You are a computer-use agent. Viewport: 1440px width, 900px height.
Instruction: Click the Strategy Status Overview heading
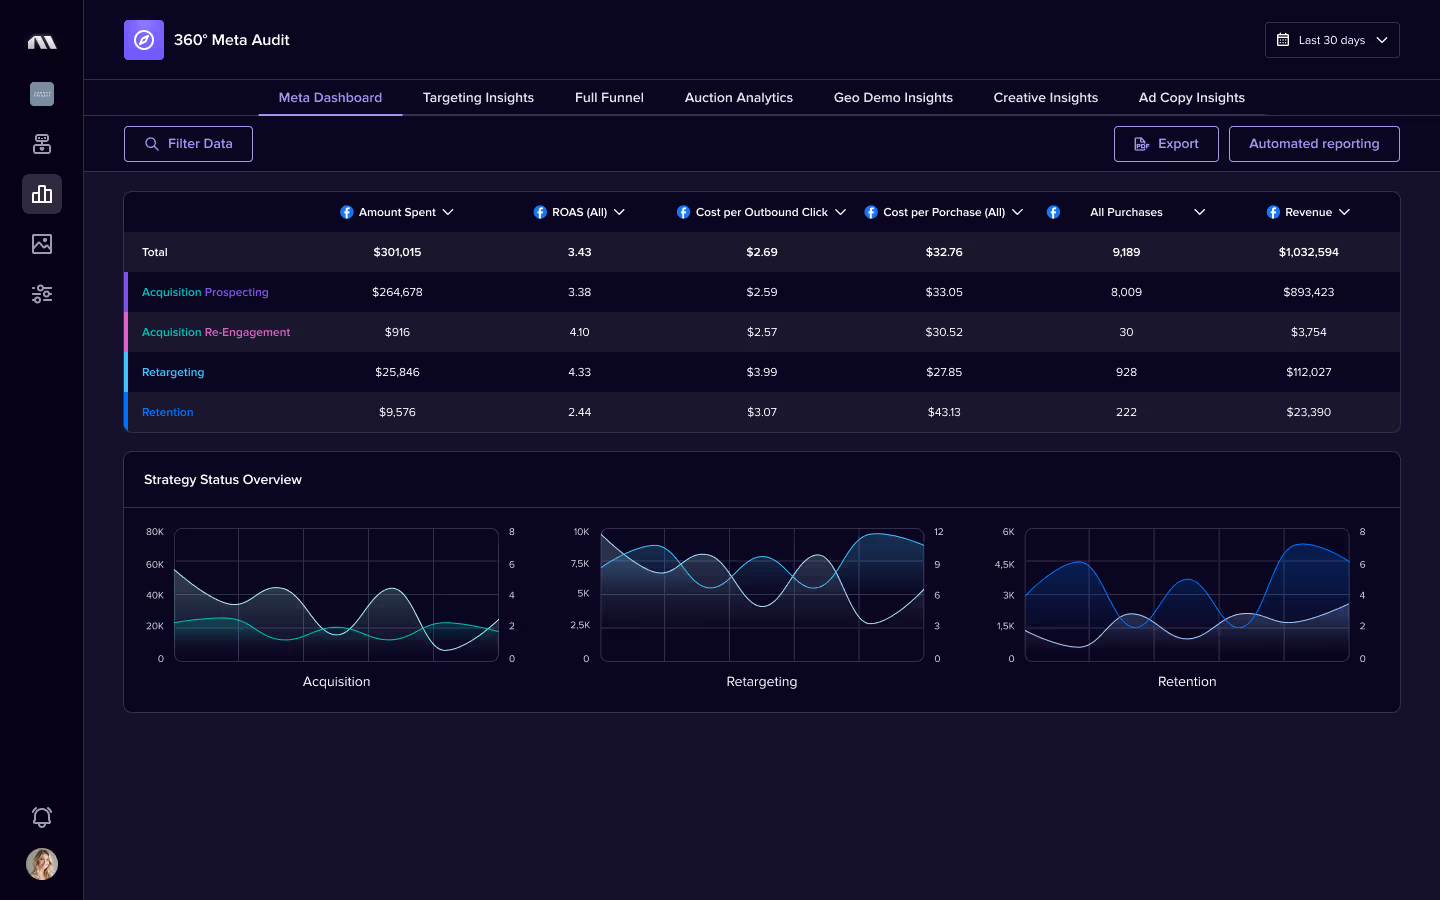coord(223,480)
